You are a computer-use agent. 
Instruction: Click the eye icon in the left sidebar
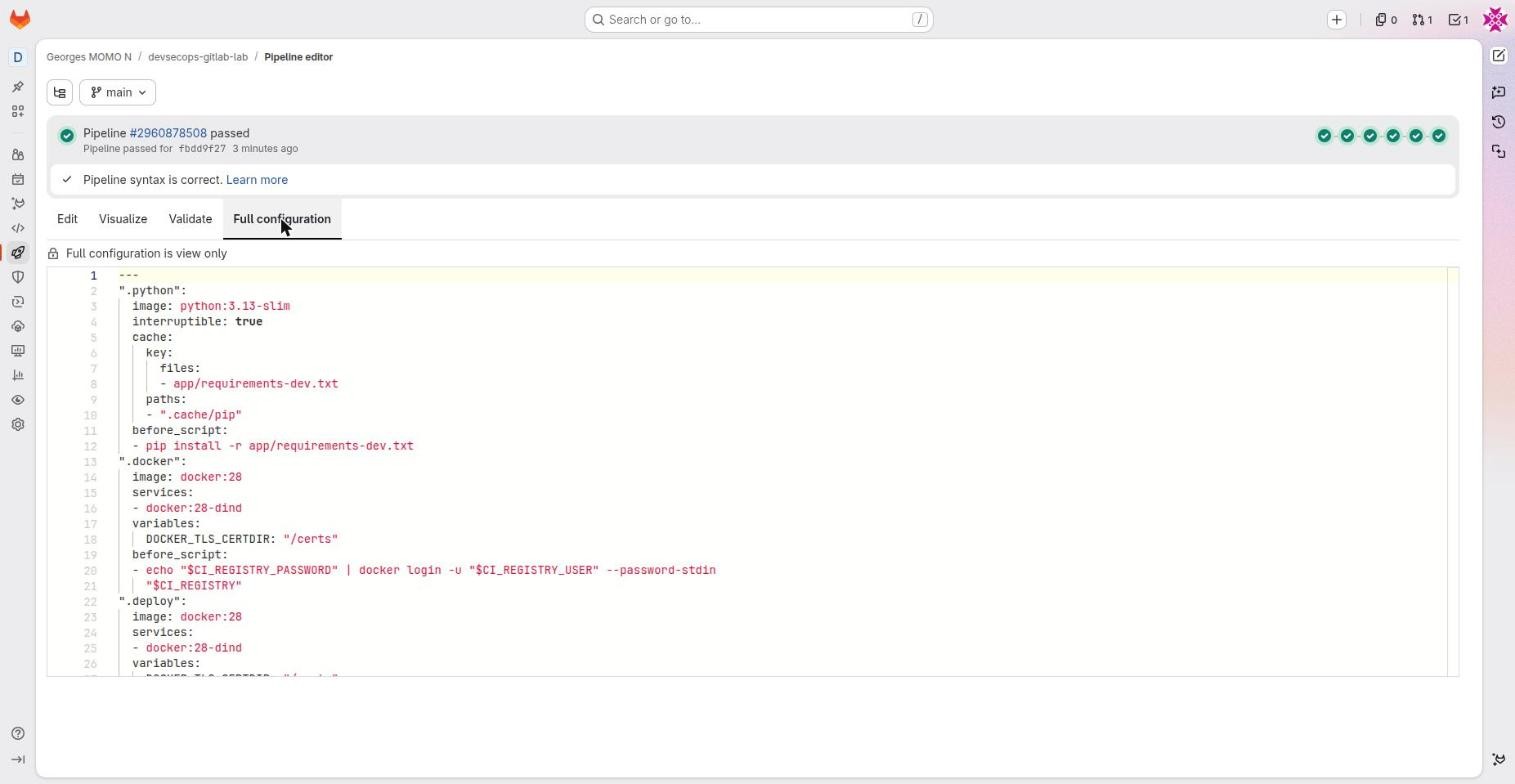[17, 400]
